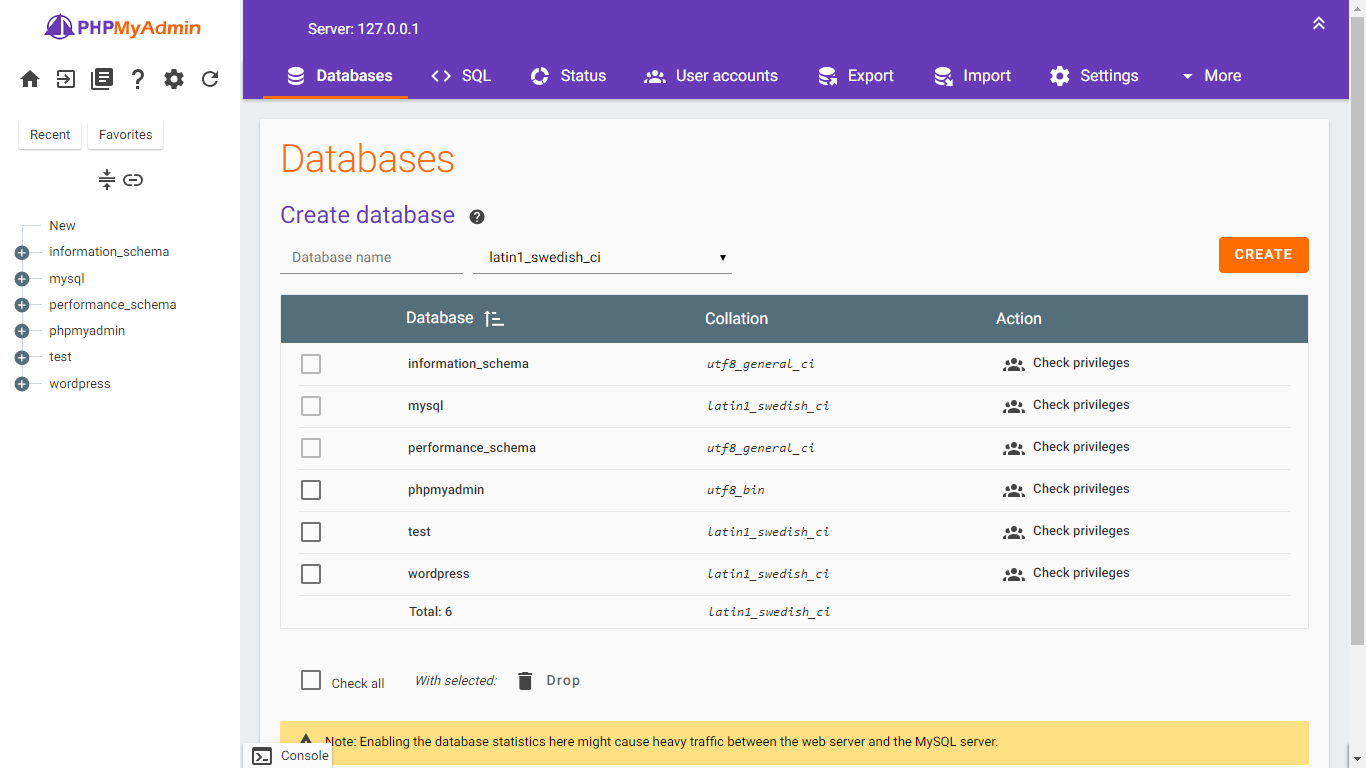This screenshot has height=768, width=1366.
Task: Switch to the SQL tab
Action: (x=461, y=76)
